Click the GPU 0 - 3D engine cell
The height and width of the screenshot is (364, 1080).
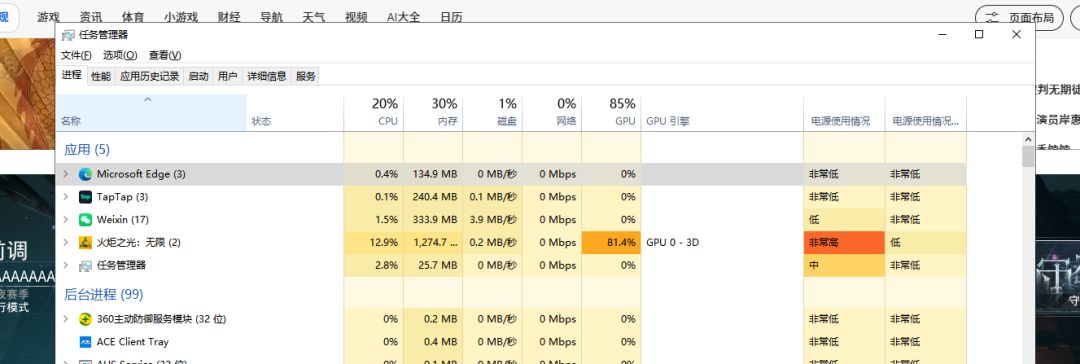pos(722,243)
